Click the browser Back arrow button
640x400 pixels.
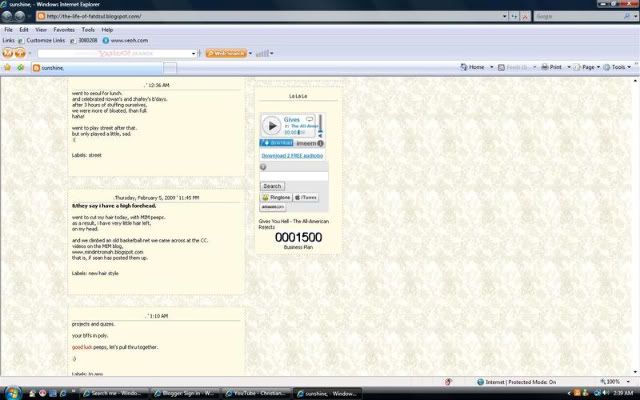(7, 16)
